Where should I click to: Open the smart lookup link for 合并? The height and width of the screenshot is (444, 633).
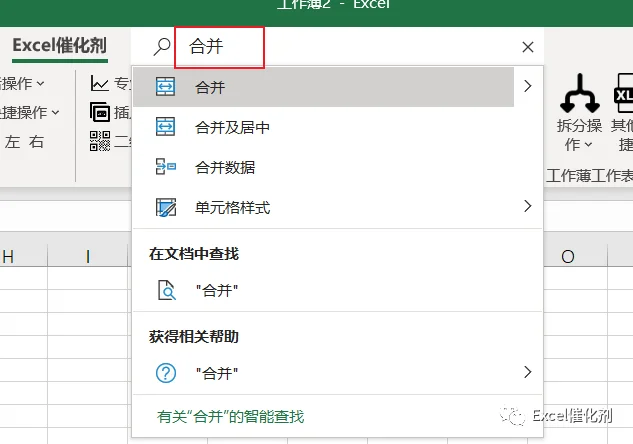[231, 417]
